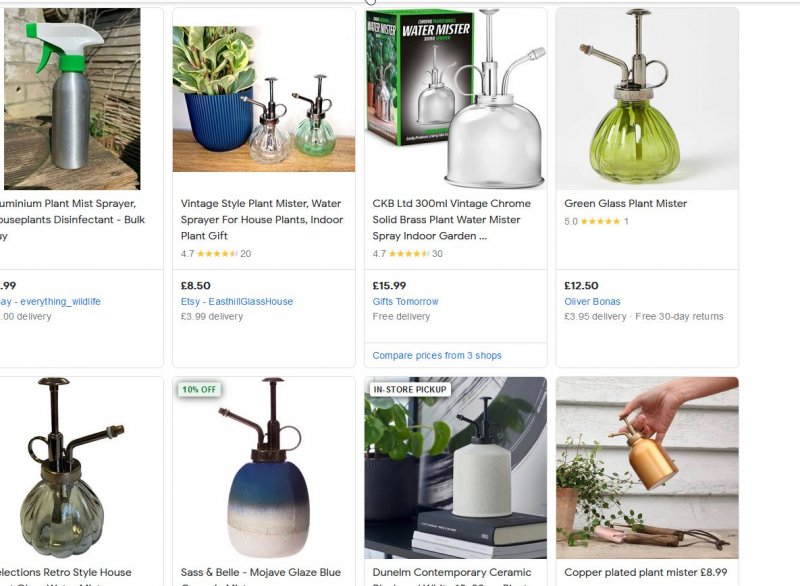Open the CKB Ltd 300ml Vintage Chrome title

pos(452,219)
